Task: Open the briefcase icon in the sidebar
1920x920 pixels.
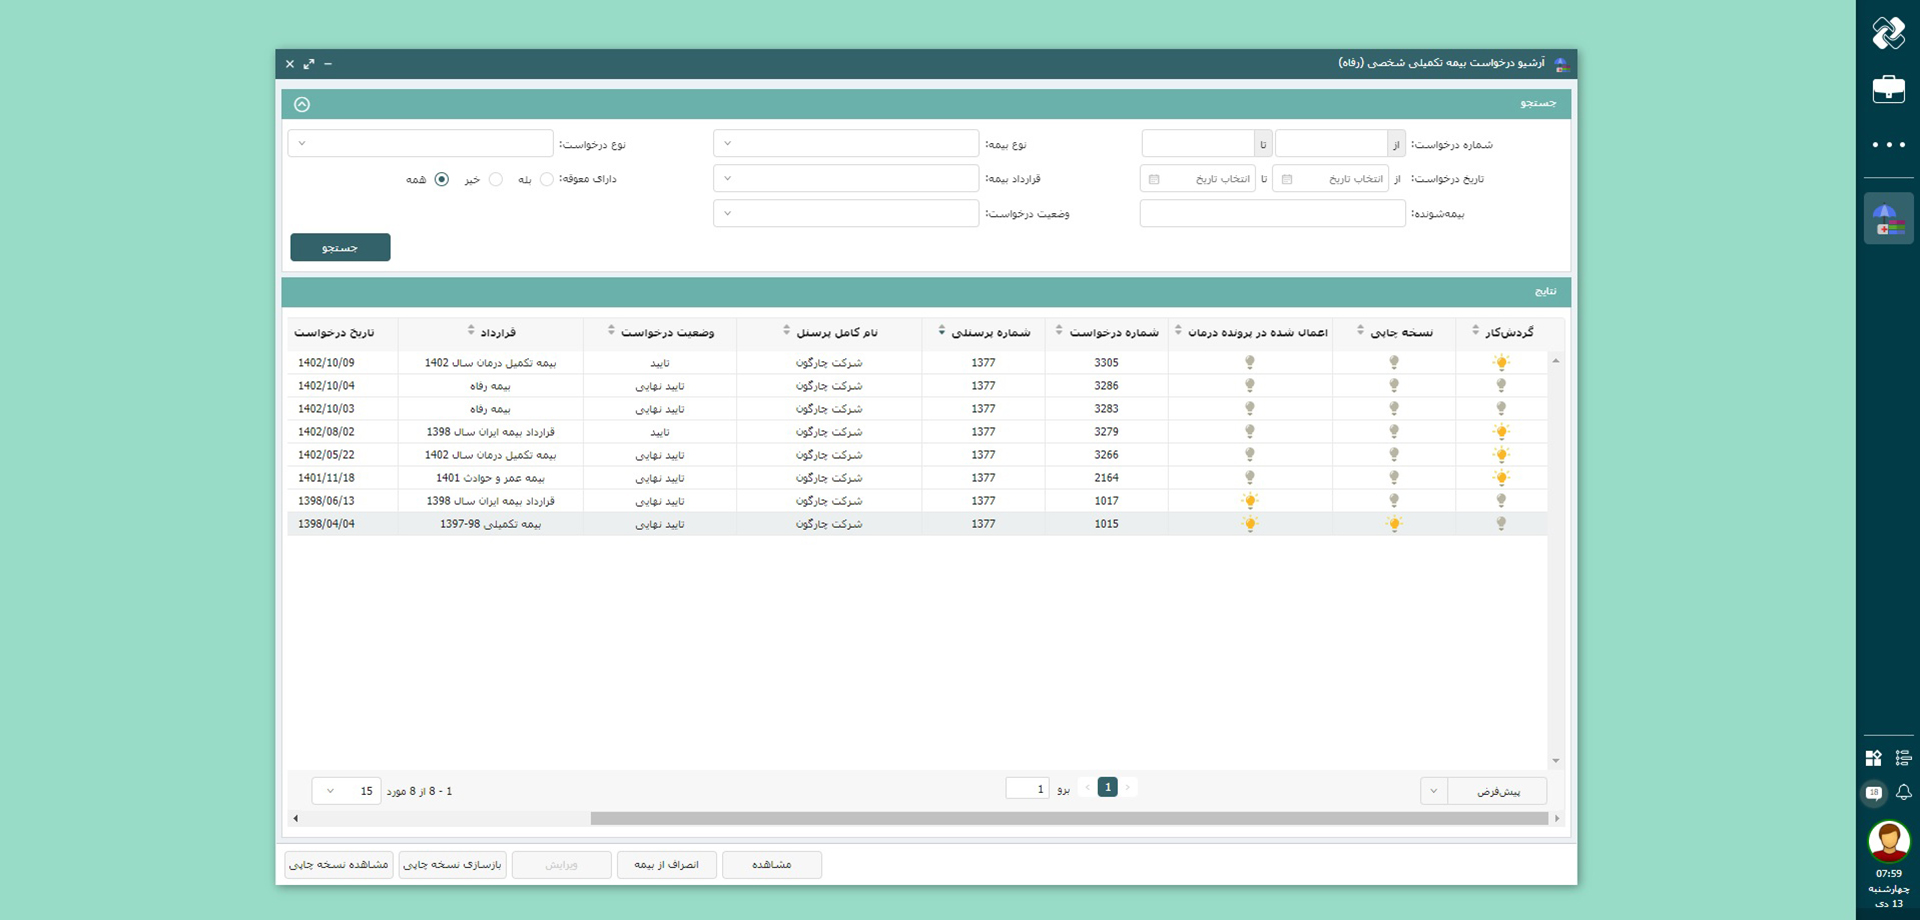Action: pos(1888,89)
